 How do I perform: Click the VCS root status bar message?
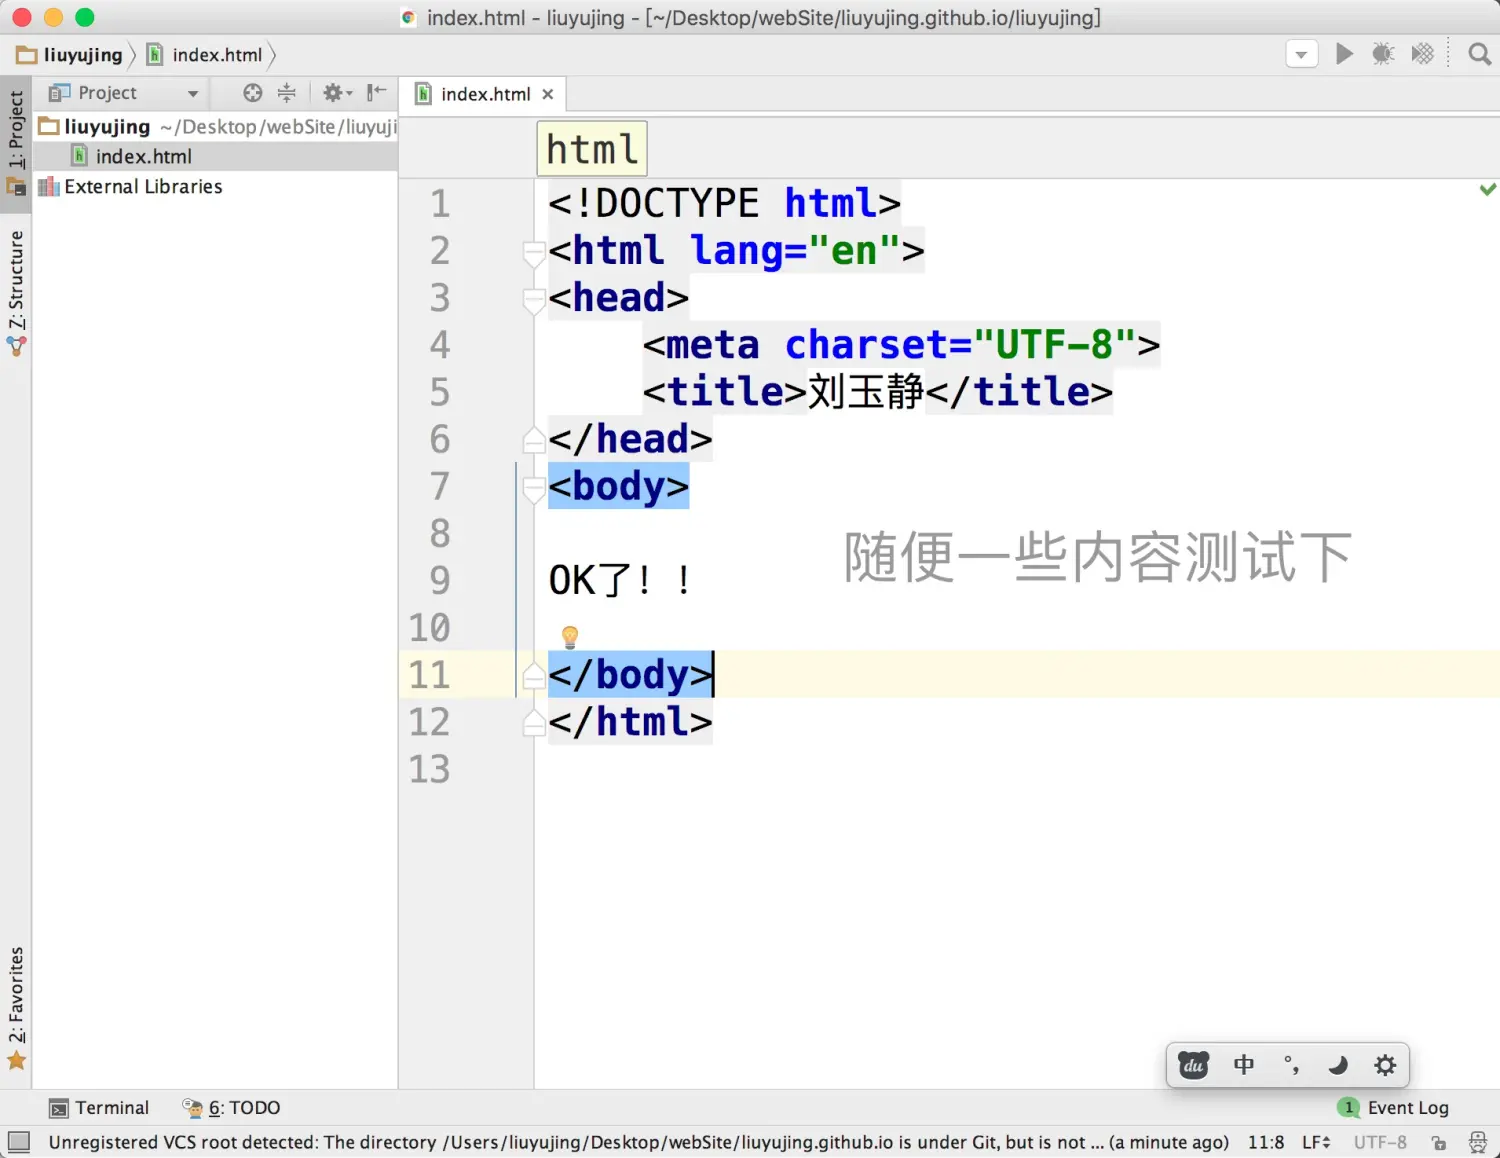(638, 1142)
